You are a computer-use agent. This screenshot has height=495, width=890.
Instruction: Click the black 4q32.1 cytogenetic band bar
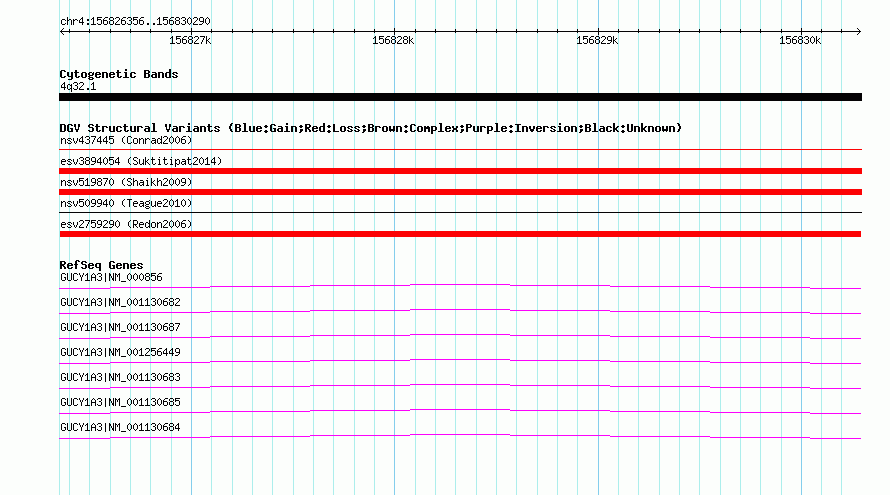tap(460, 97)
